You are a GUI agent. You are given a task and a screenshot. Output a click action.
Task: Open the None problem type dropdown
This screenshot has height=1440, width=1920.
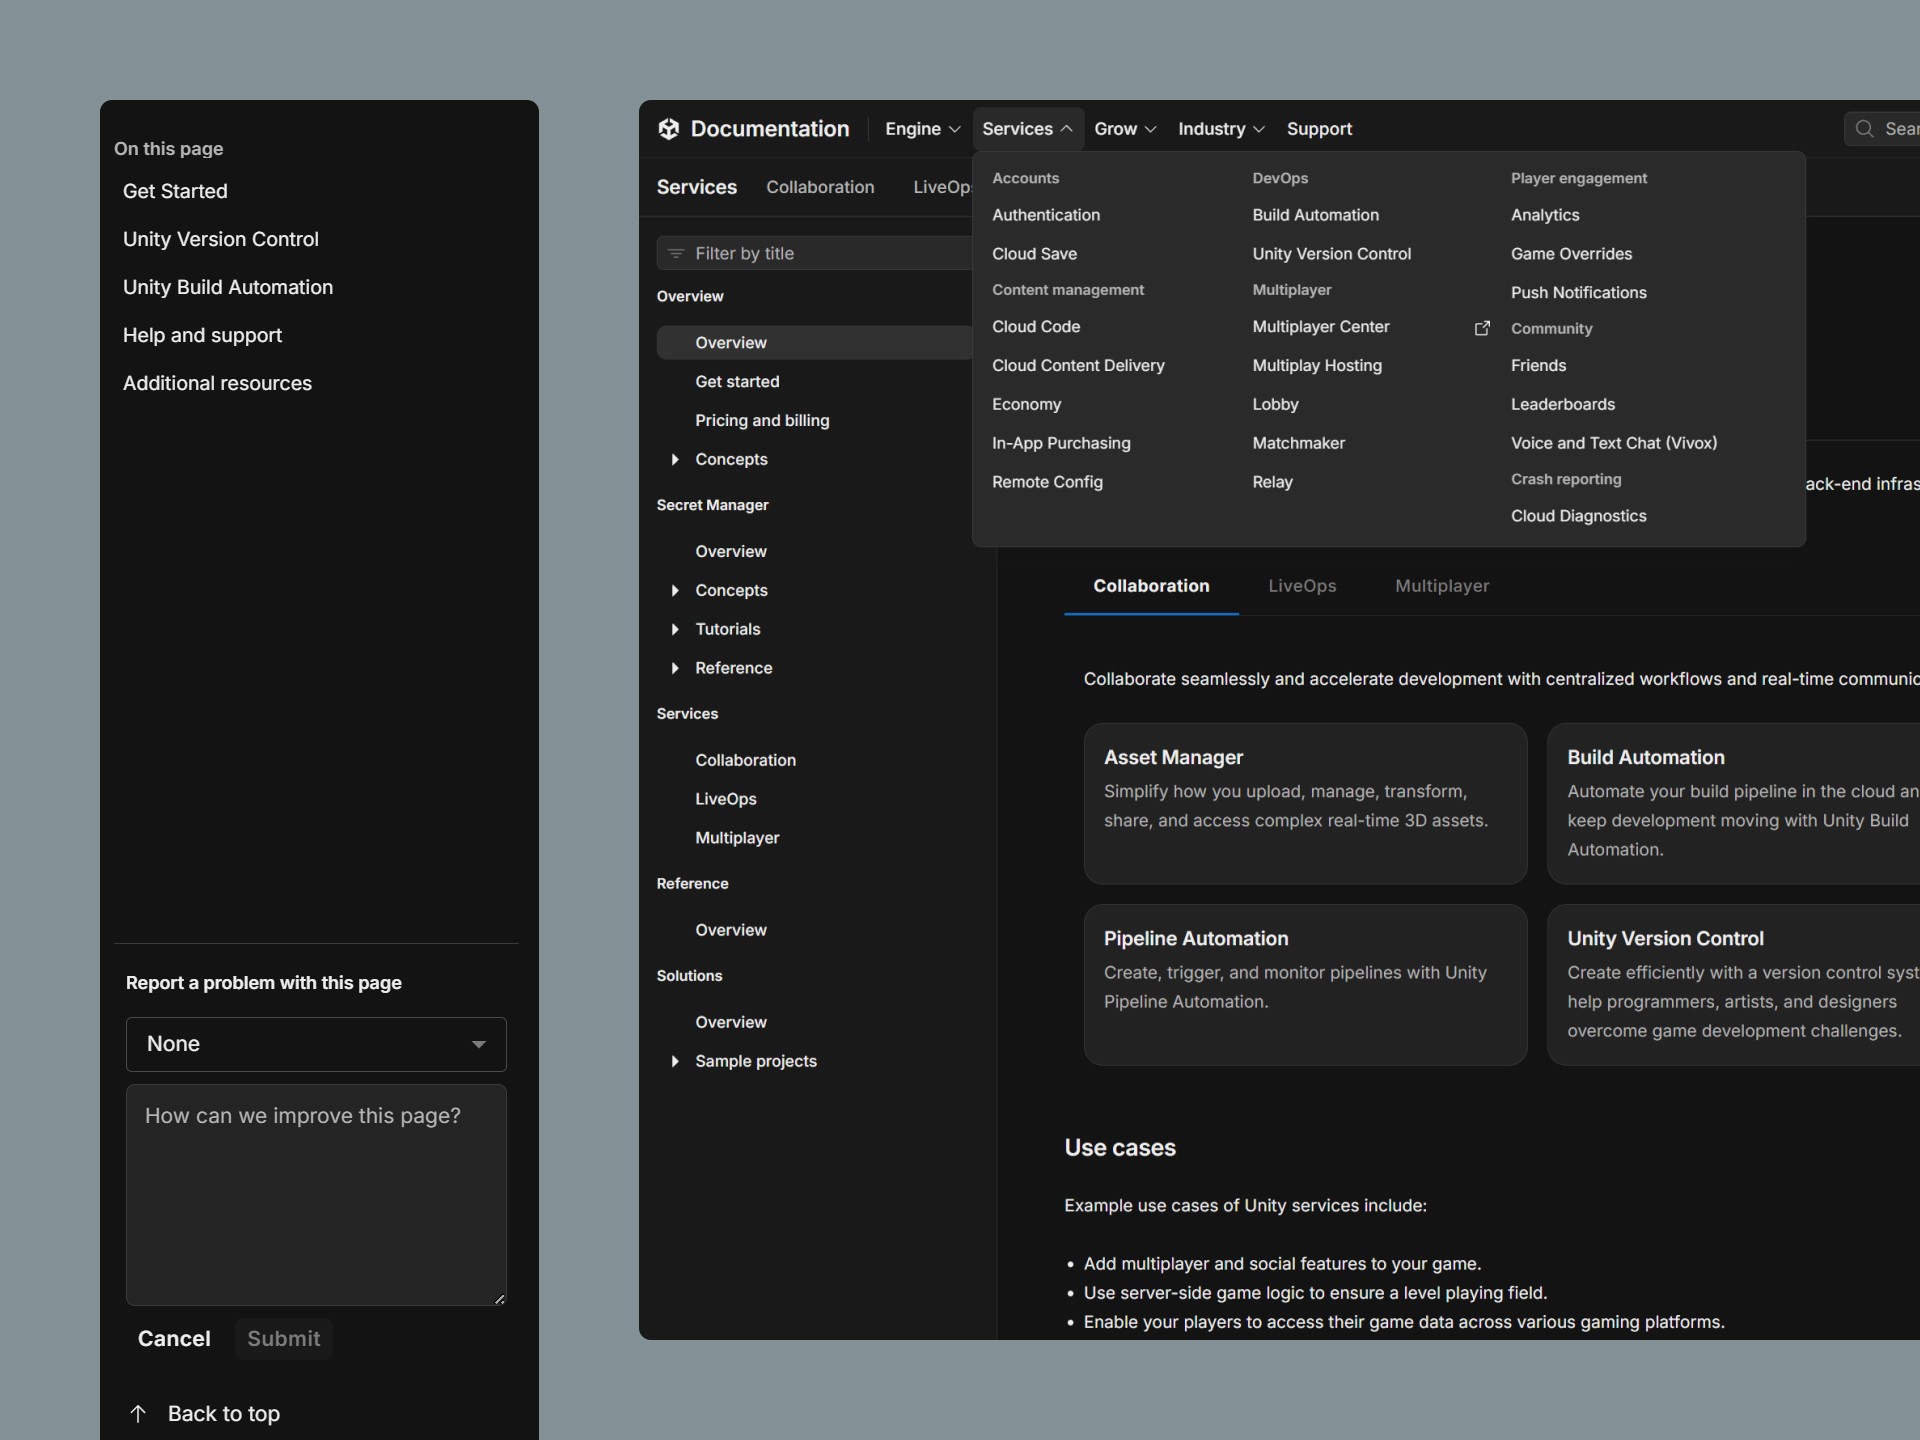(x=316, y=1044)
